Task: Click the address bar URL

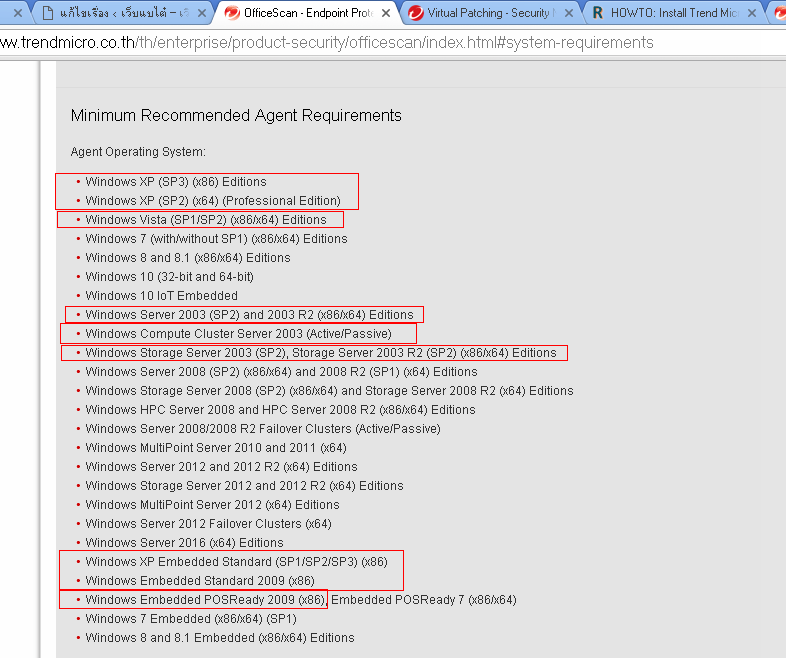Action: (x=327, y=43)
